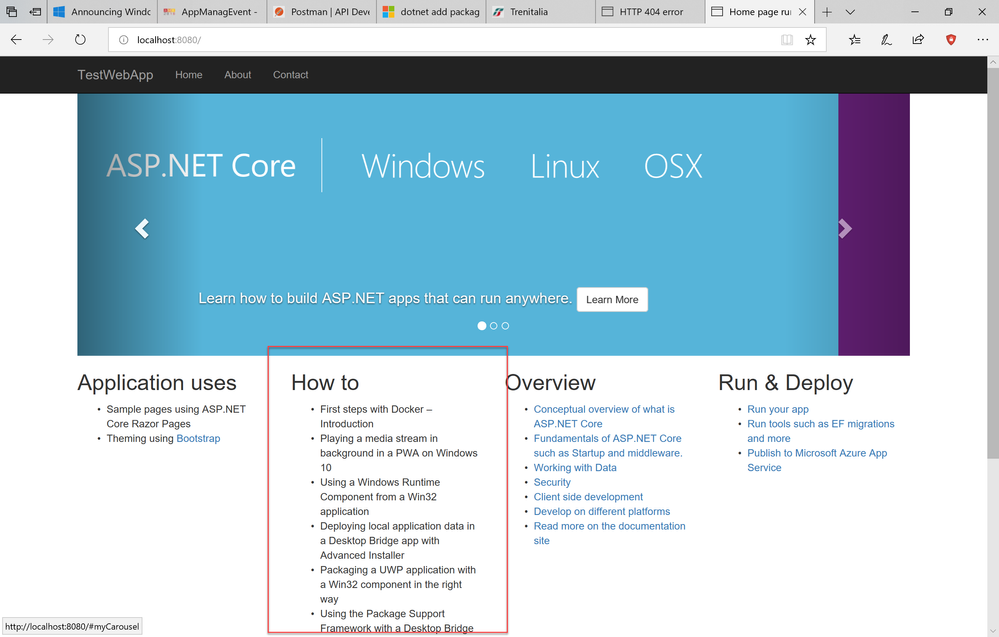Click the page vertical scrollbar thumb
999x637 pixels.
click(993, 263)
